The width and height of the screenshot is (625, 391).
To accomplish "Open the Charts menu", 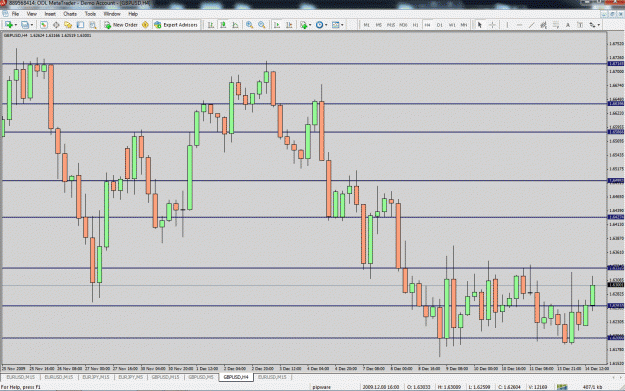I will coord(70,14).
